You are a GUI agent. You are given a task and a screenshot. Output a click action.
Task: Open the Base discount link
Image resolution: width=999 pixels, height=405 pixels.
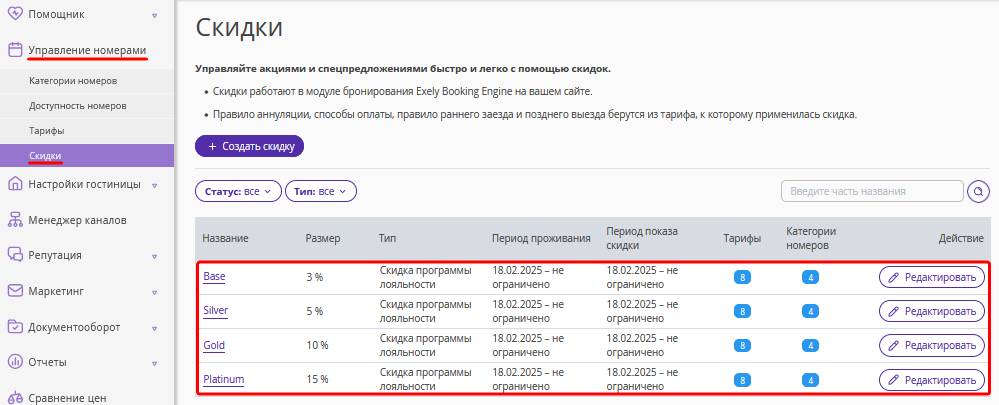tap(214, 277)
